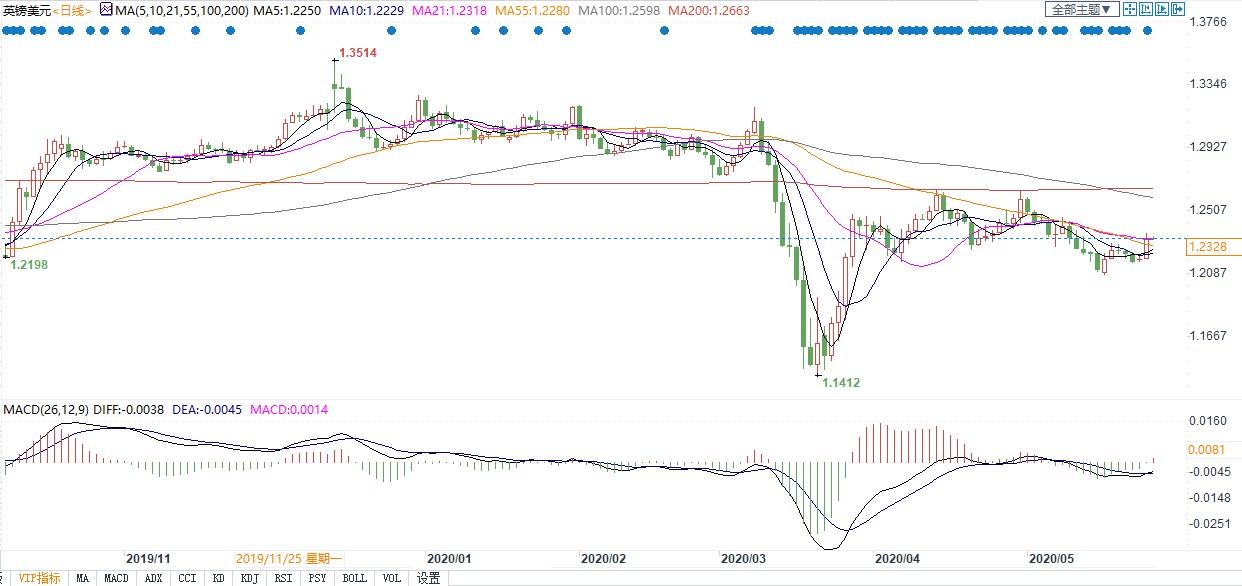Select the KDJ indicator tab
The image size is (1242, 586).
pyautogui.click(x=249, y=578)
